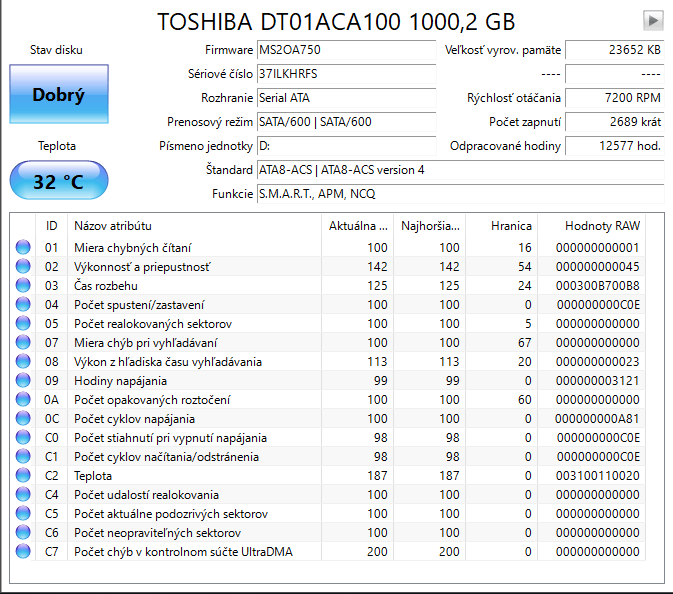Select the Čas rozbehu row name
Screen dimensions: 673x594
pyautogui.click(x=106, y=286)
